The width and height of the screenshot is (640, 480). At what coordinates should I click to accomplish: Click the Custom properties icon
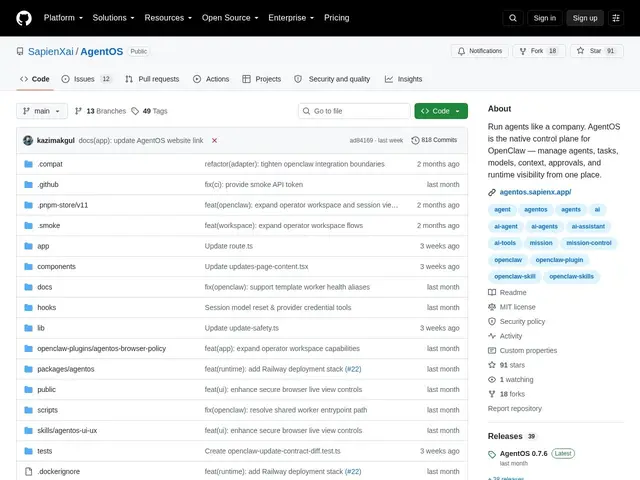pos(492,351)
